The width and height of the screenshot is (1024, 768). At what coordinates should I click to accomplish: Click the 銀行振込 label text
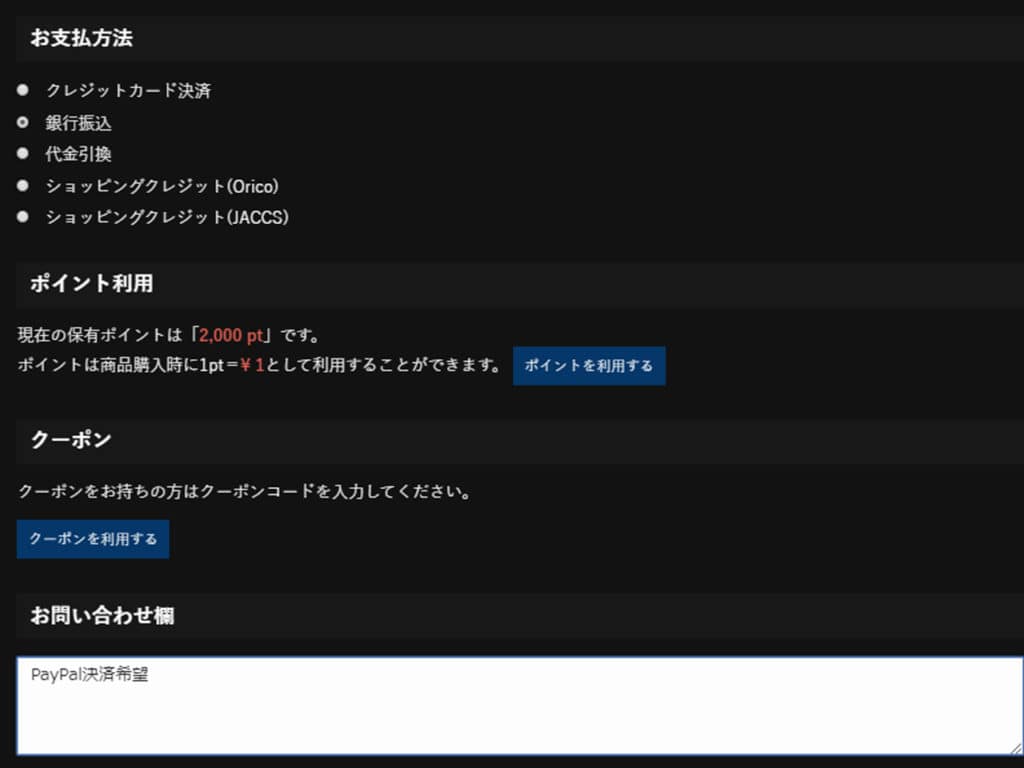(x=79, y=123)
